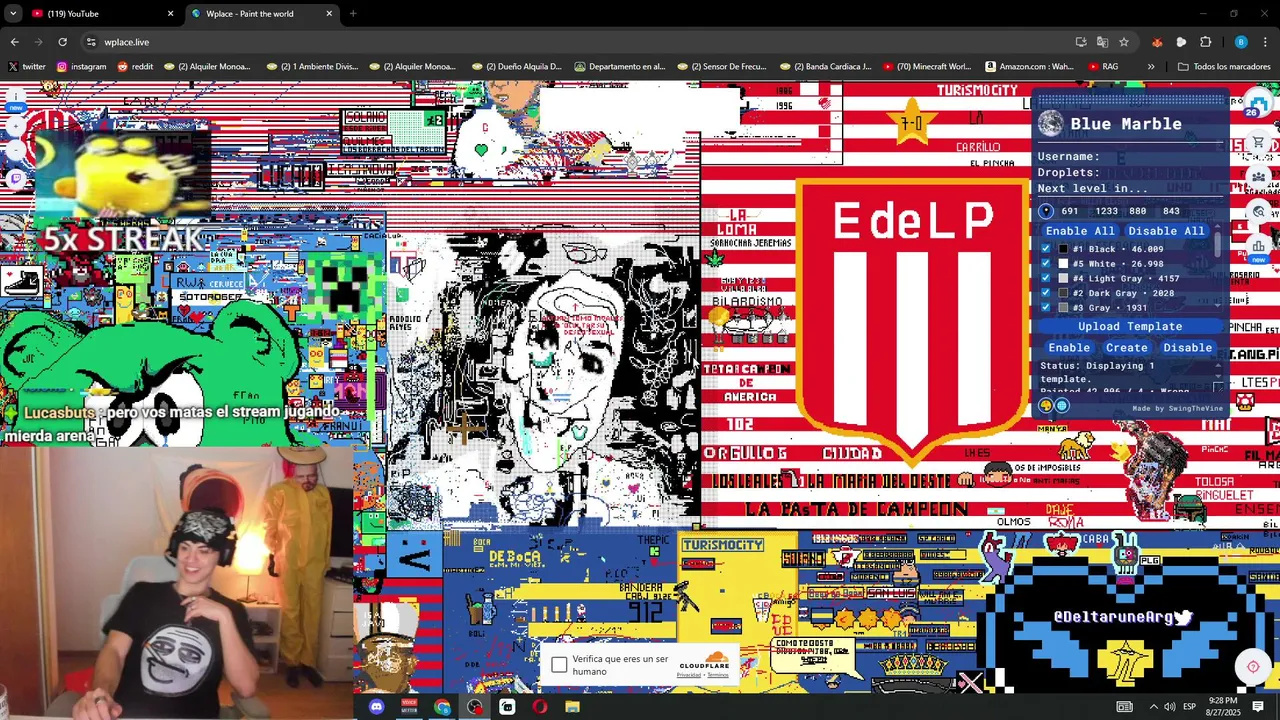The image size is (1280, 720).
Task: Go back to the previous page
Action: pyautogui.click(x=14, y=42)
